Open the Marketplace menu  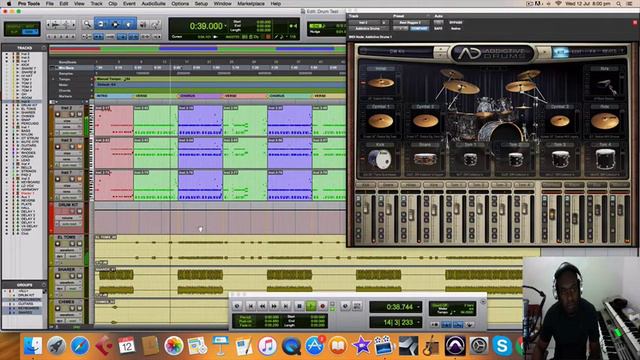tap(251, 4)
